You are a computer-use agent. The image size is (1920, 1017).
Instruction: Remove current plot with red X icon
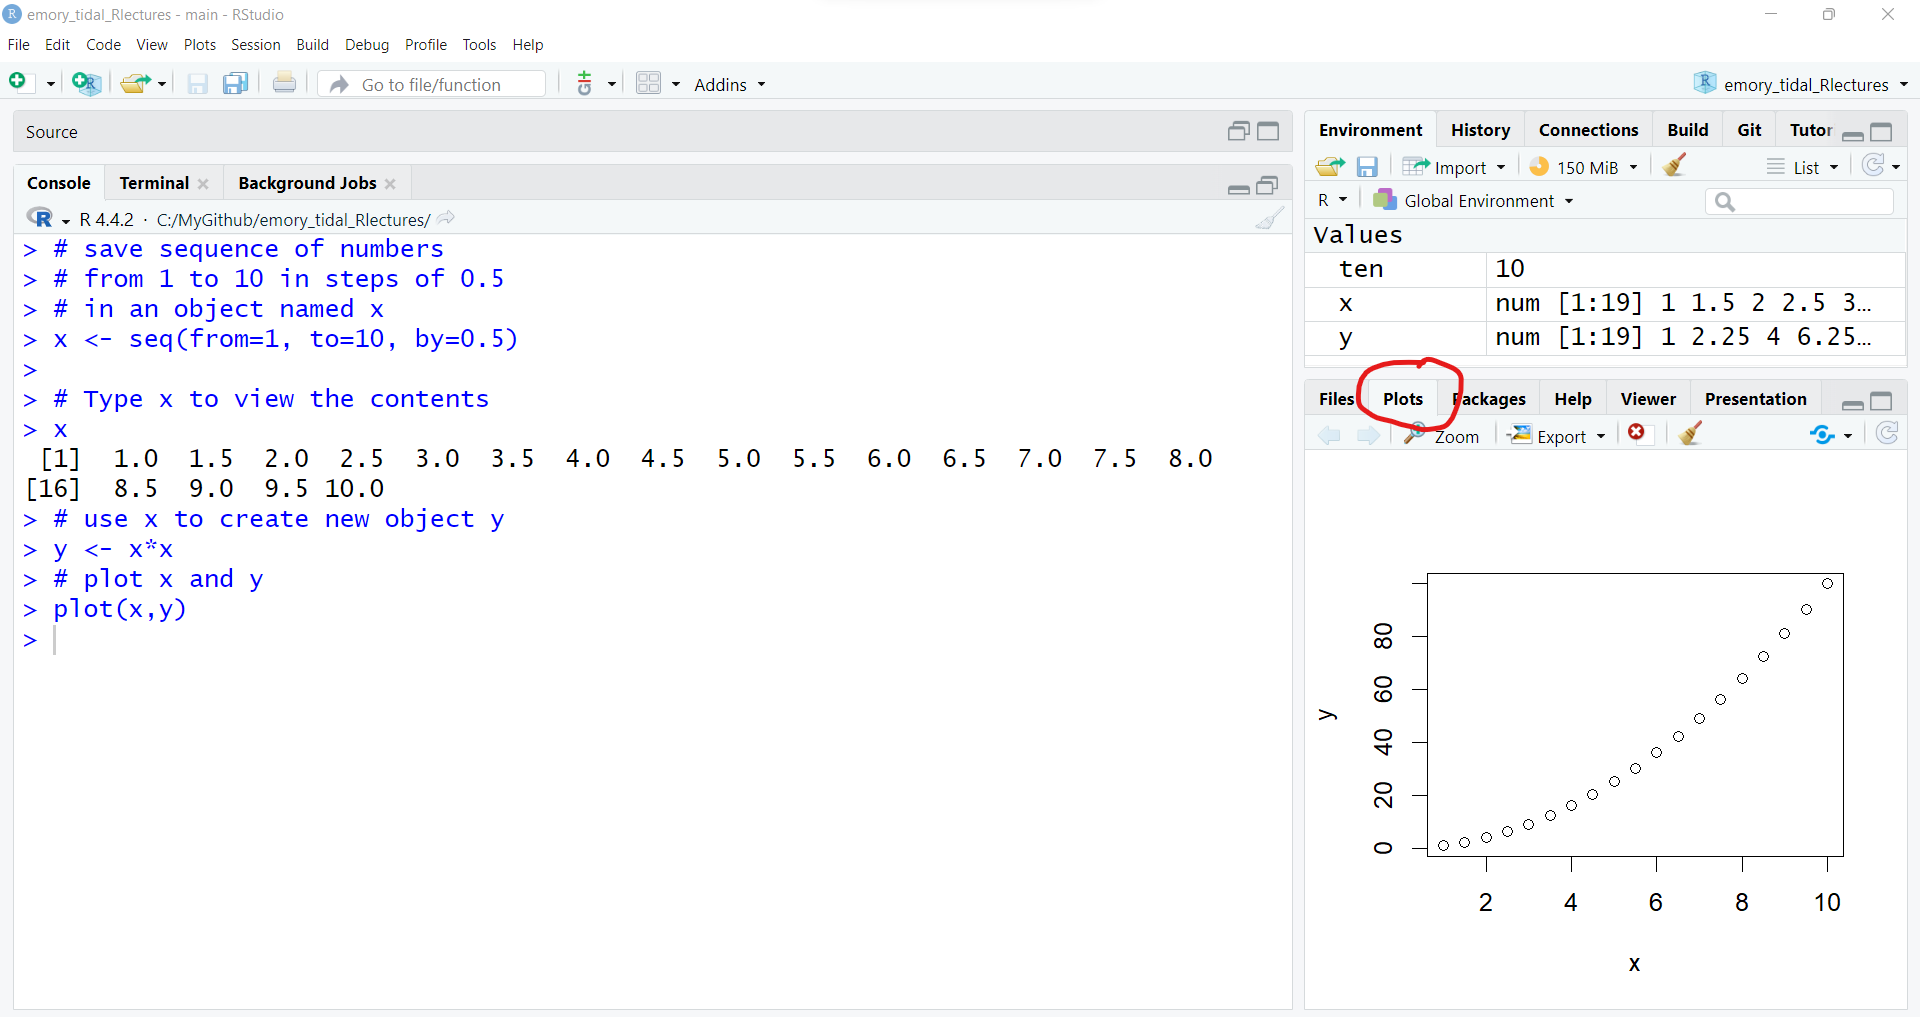[x=1636, y=433]
